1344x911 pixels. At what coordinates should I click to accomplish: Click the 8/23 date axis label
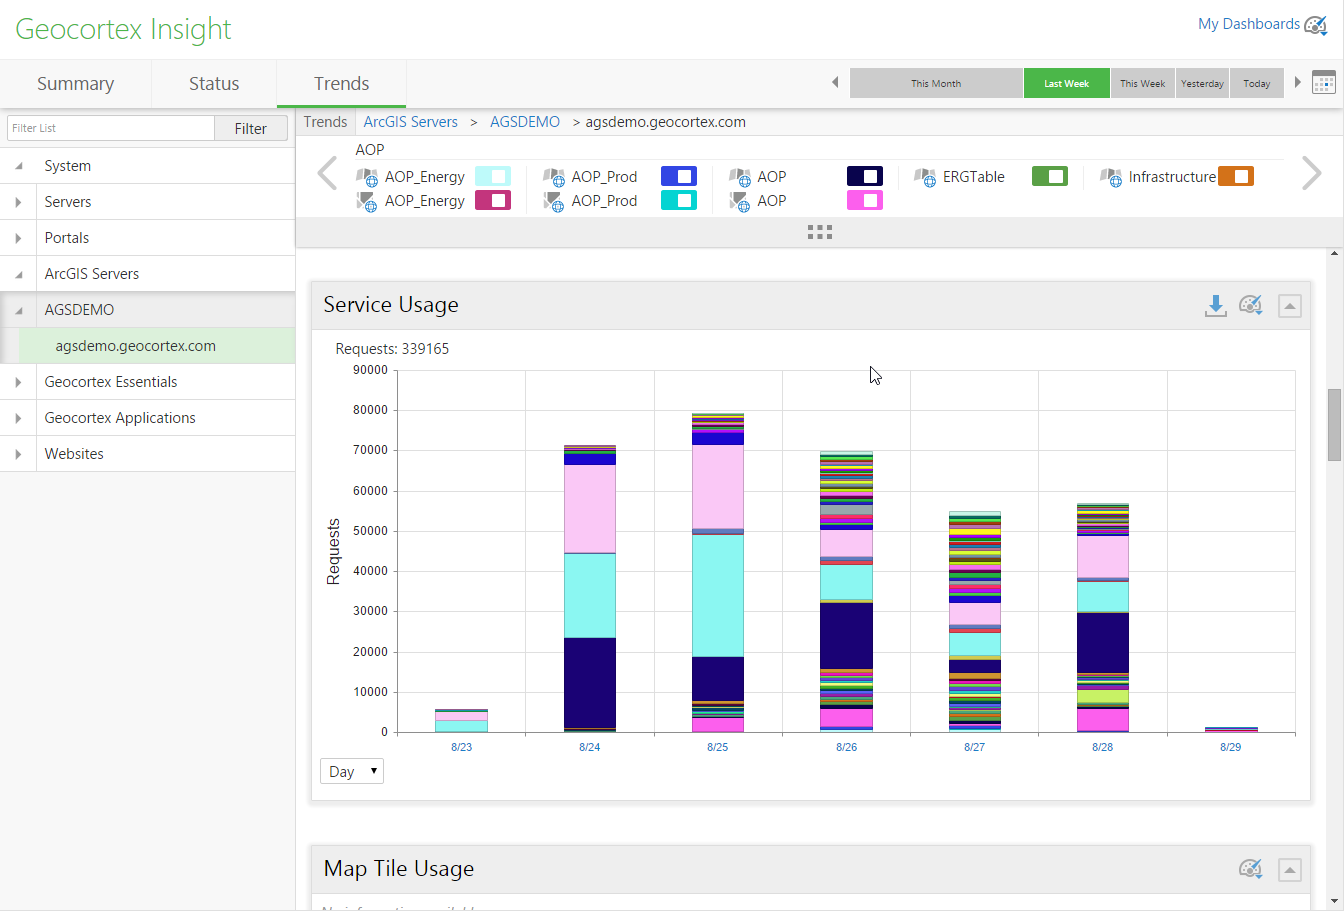(461, 747)
